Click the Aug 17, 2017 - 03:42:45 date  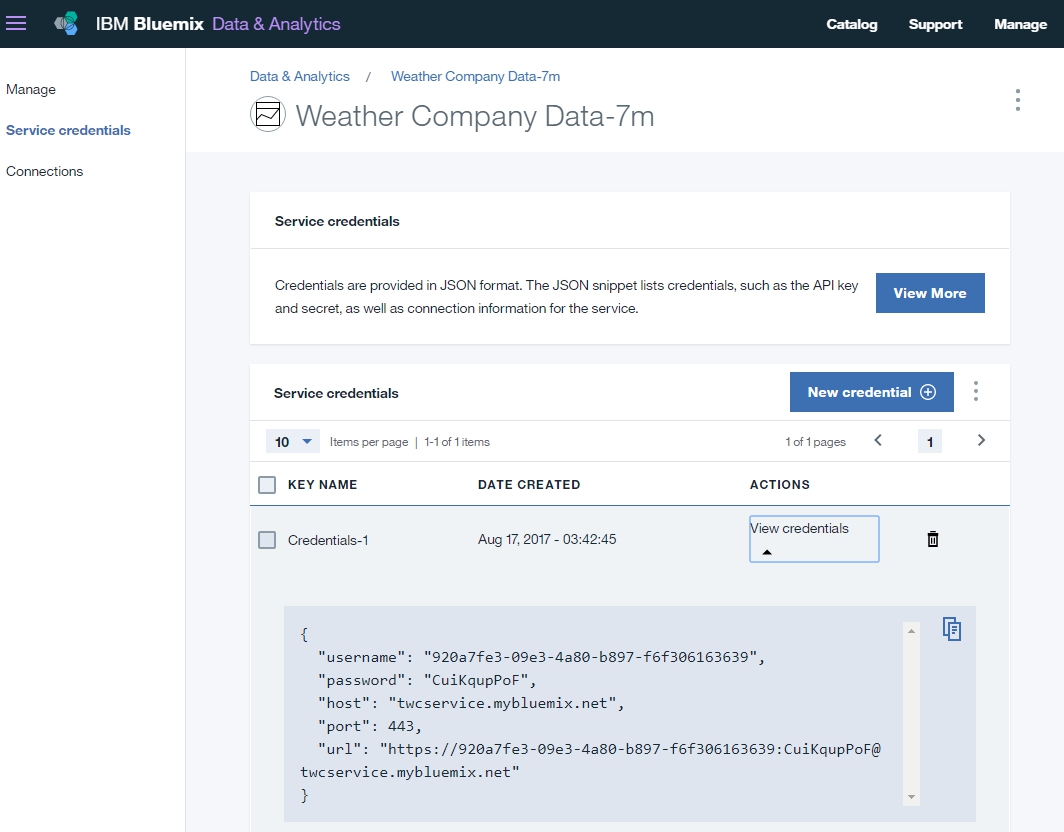click(x=547, y=540)
